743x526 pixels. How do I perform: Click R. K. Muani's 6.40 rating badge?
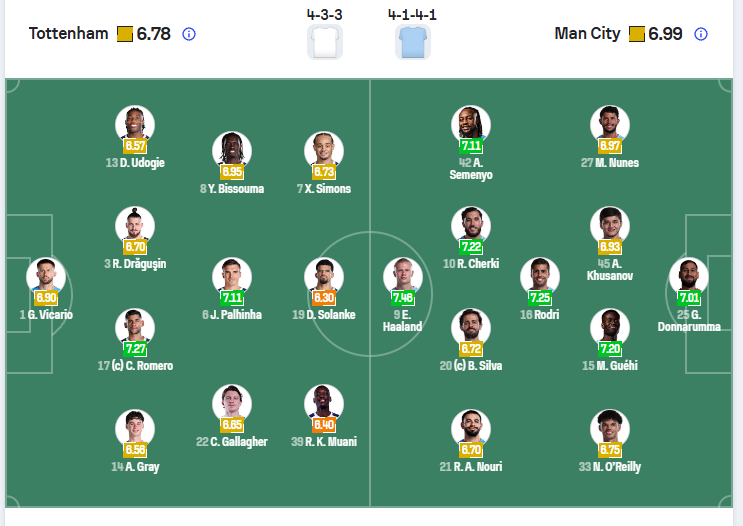coord(324,425)
